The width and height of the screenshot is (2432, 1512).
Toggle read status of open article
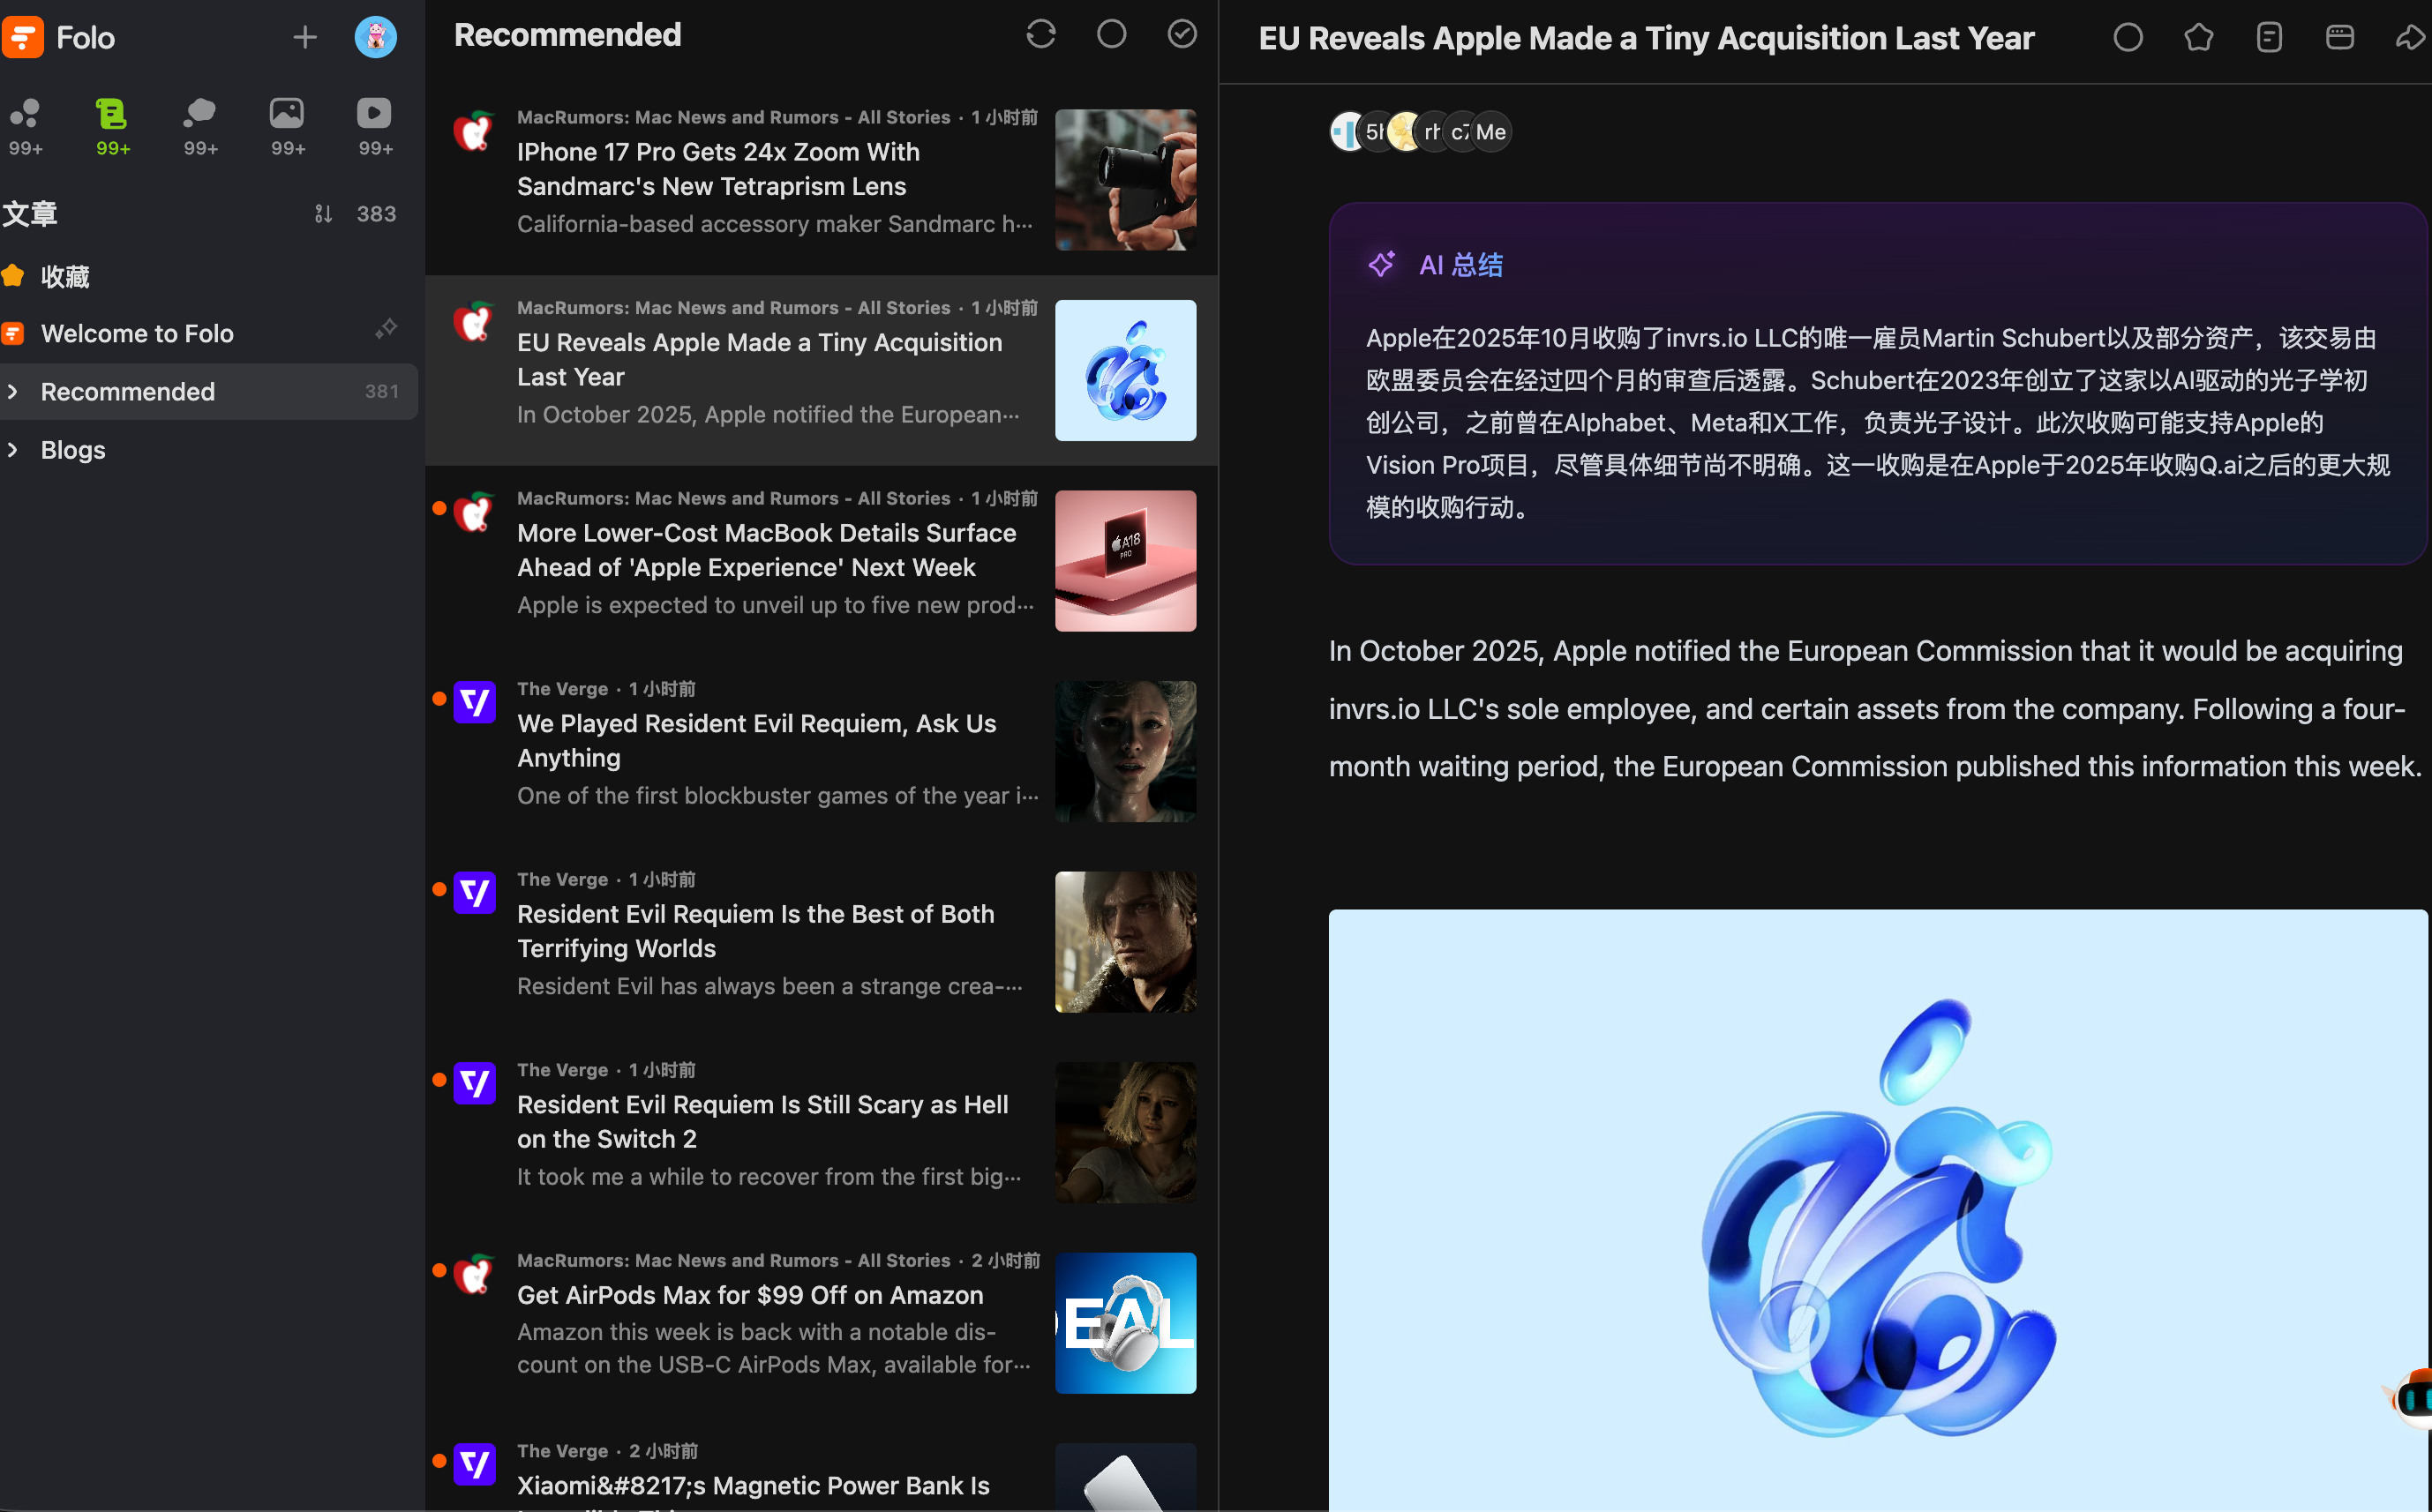click(2127, 38)
